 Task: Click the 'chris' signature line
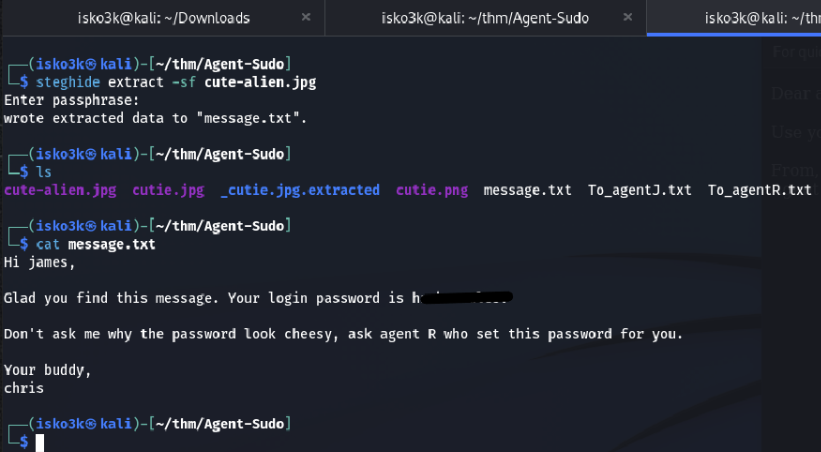(24, 388)
